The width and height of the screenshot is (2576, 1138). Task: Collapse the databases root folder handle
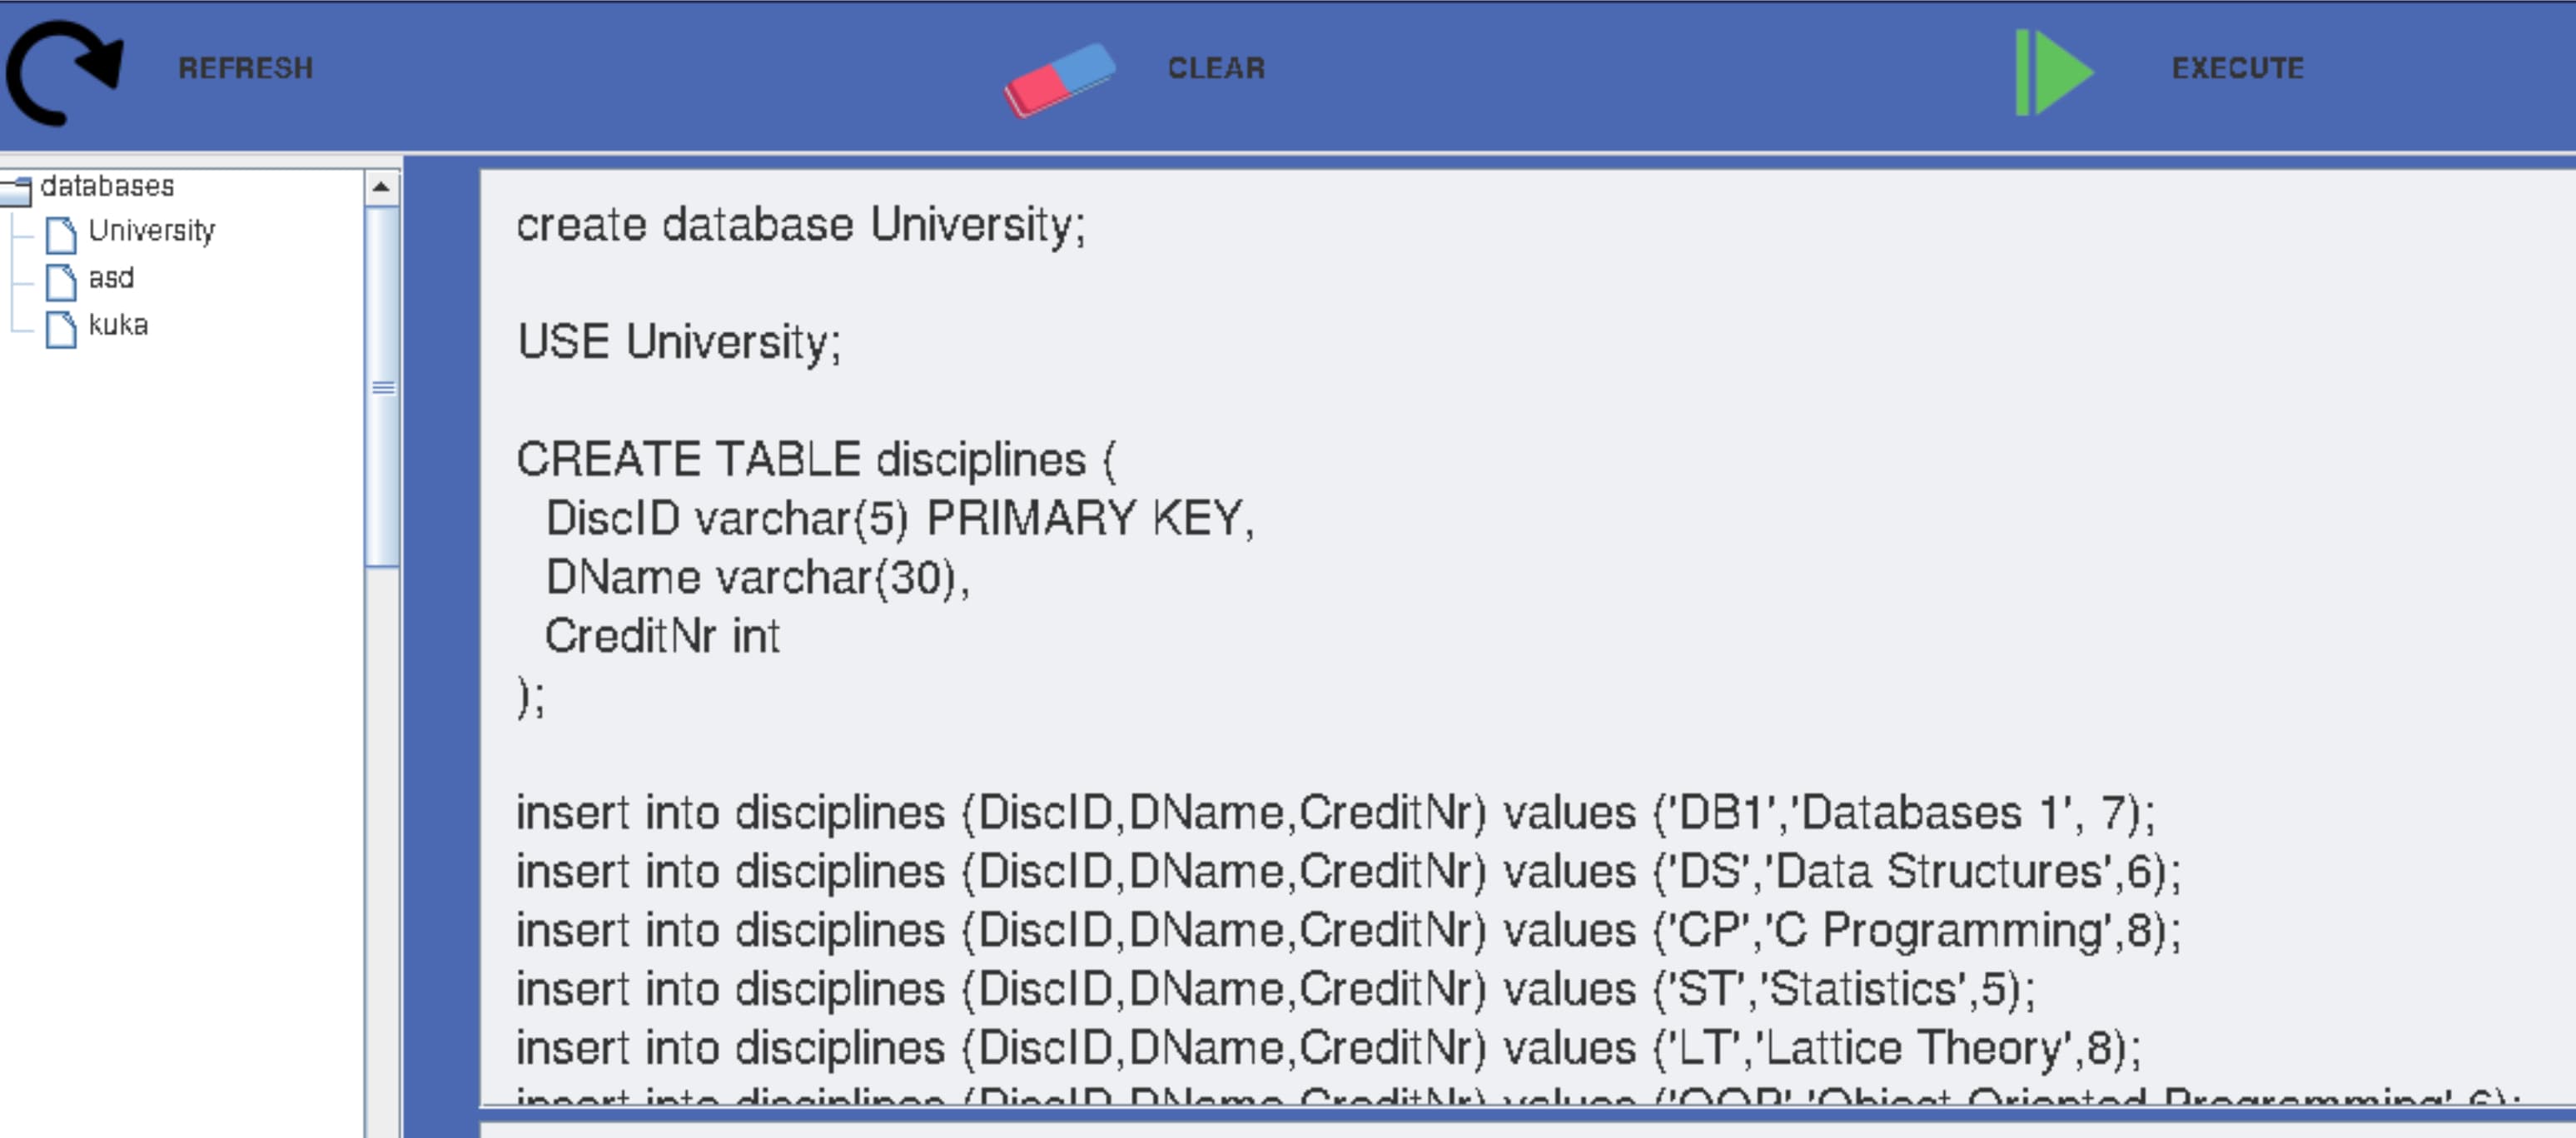[15, 188]
